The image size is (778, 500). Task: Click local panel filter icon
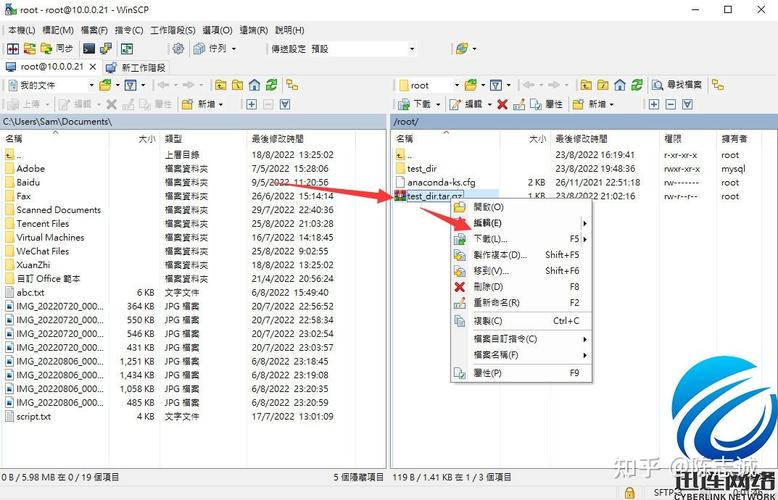point(130,85)
